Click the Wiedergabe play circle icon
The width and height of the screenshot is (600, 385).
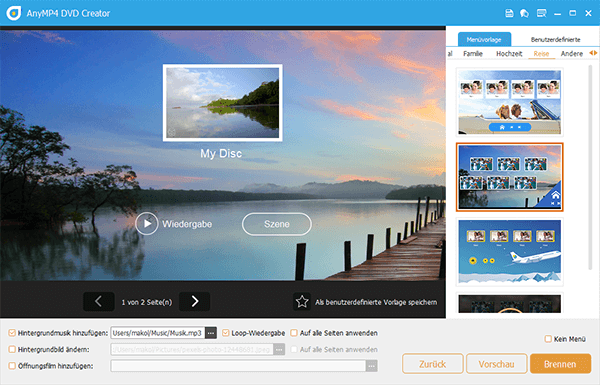pyautogui.click(x=147, y=223)
